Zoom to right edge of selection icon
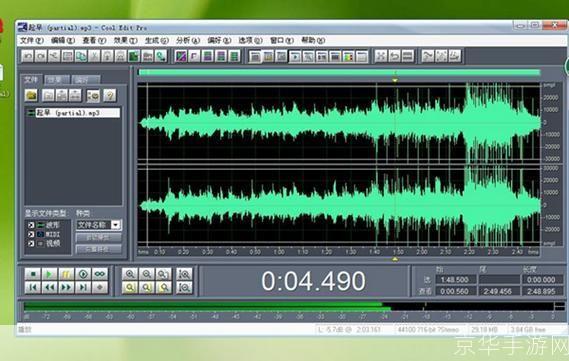 pyautogui.click(x=164, y=288)
